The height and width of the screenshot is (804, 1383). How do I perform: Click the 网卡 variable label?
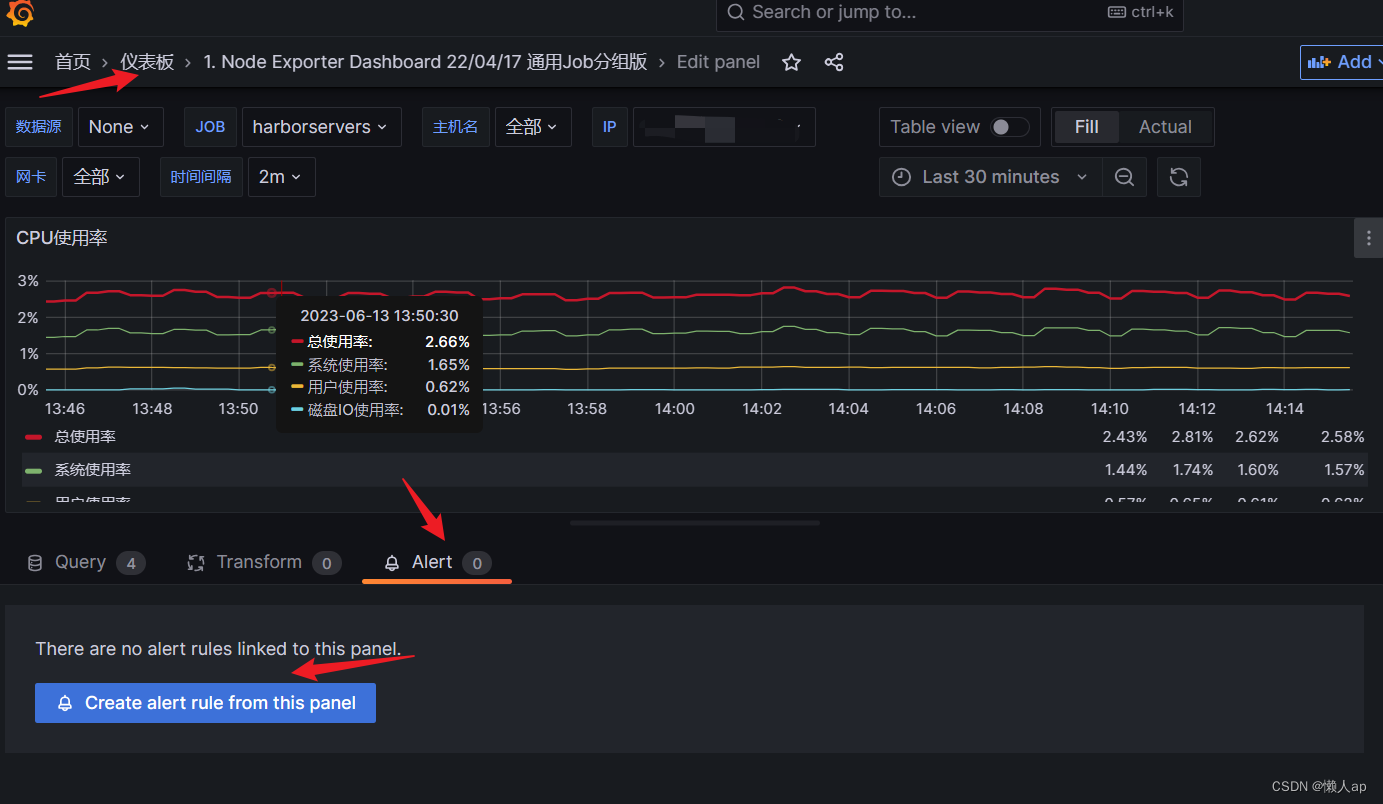coord(31,177)
